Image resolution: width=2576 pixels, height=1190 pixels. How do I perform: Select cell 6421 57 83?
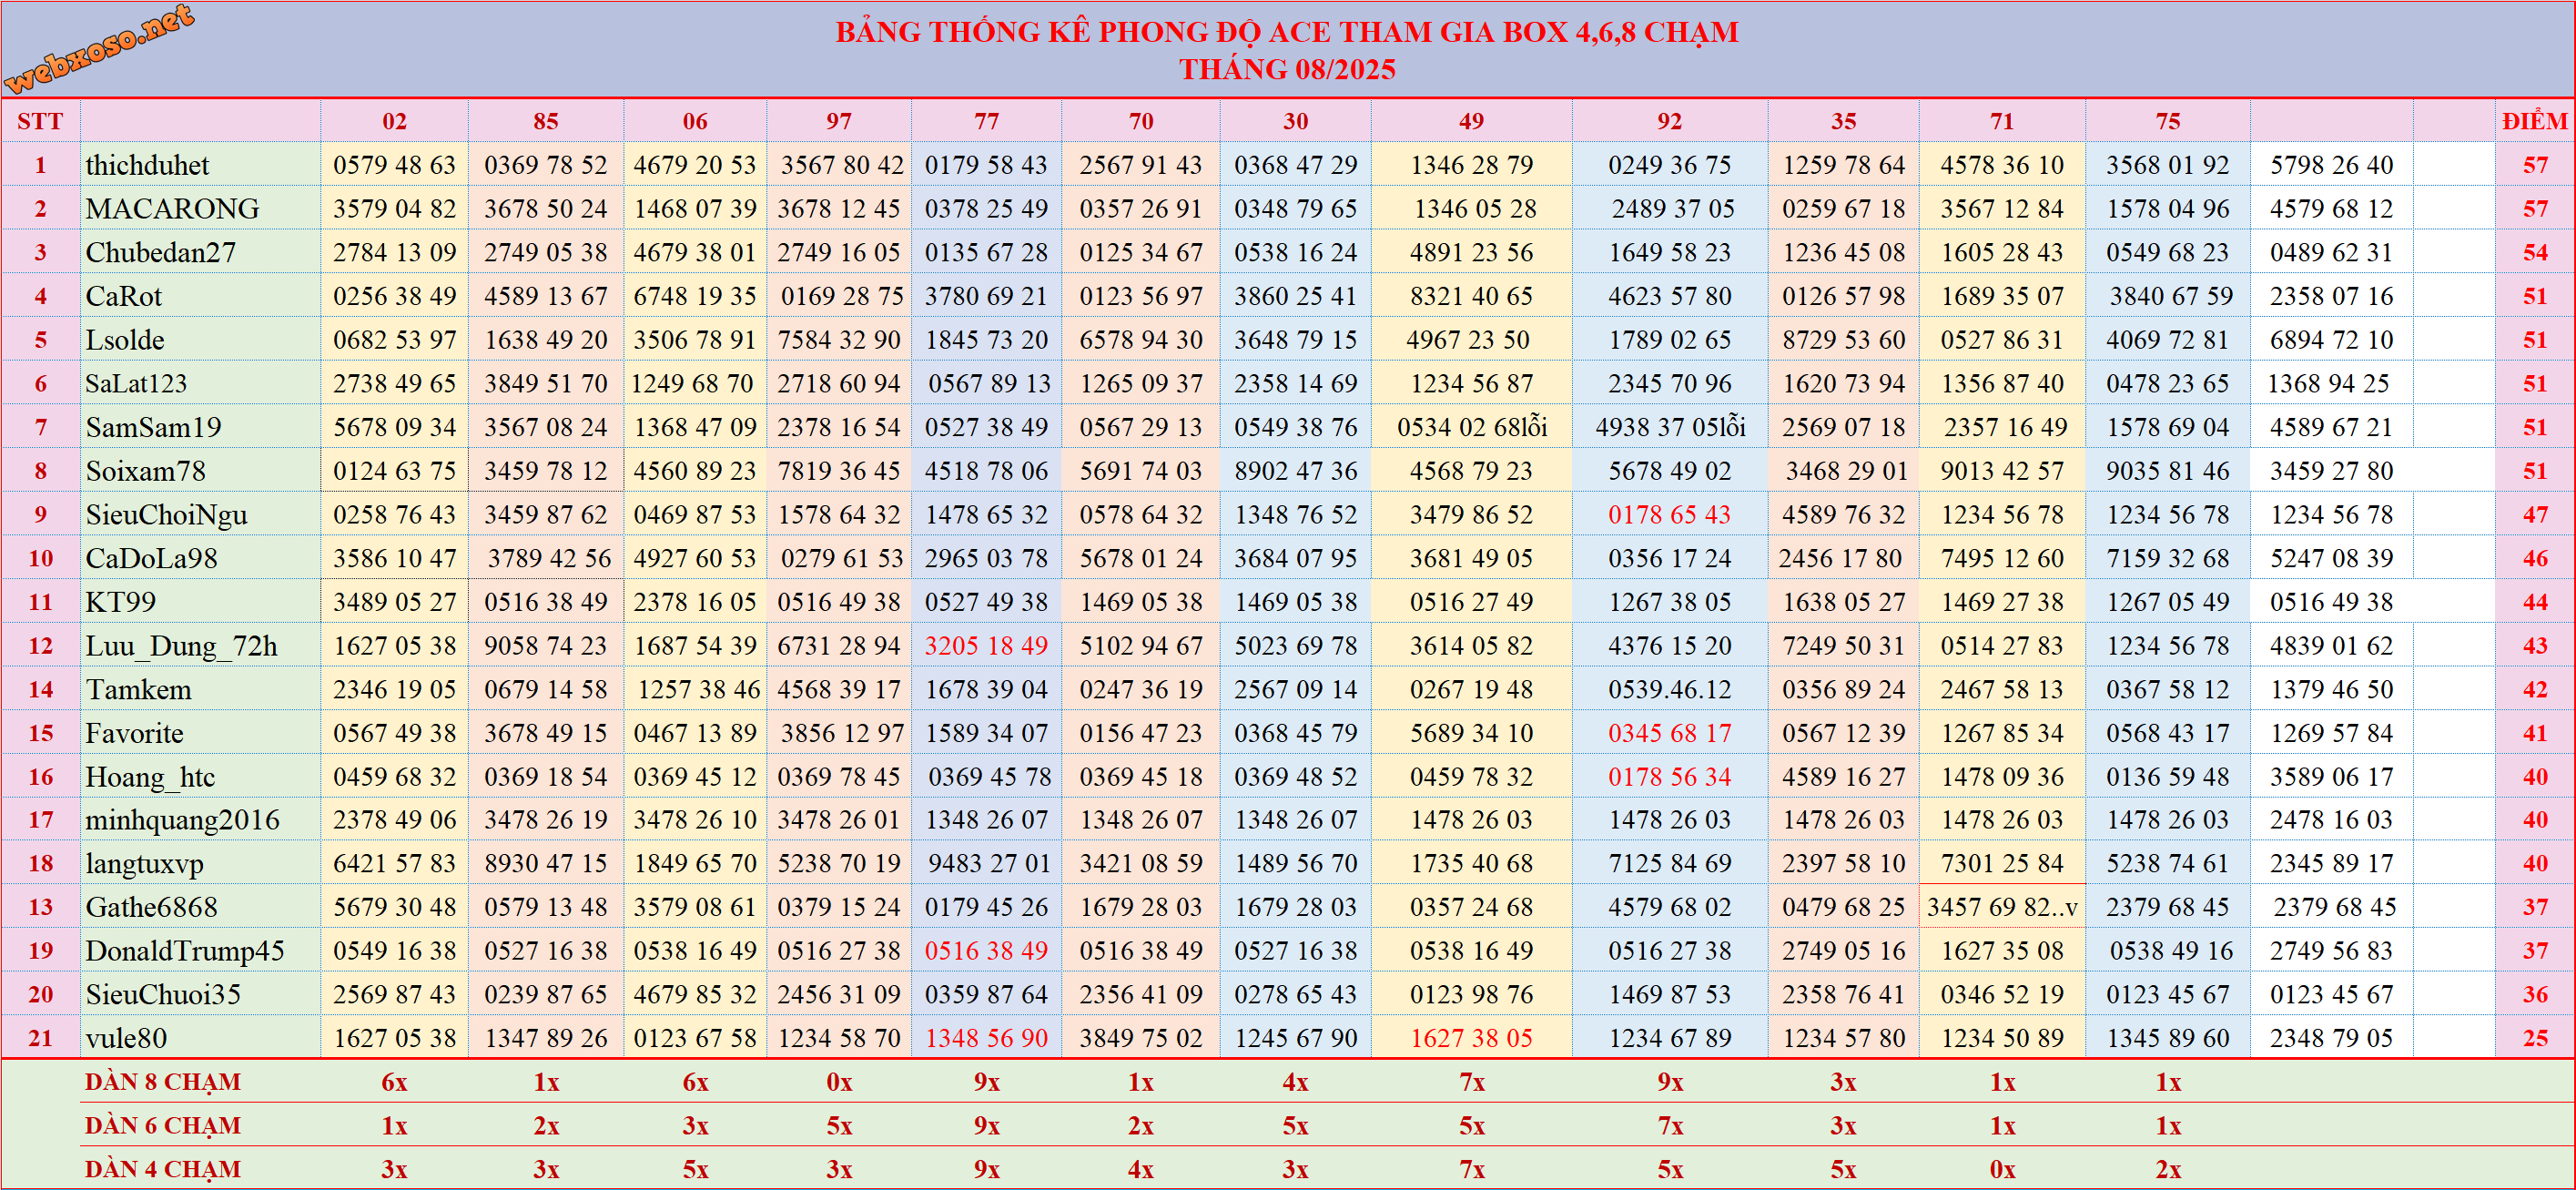click(x=394, y=863)
